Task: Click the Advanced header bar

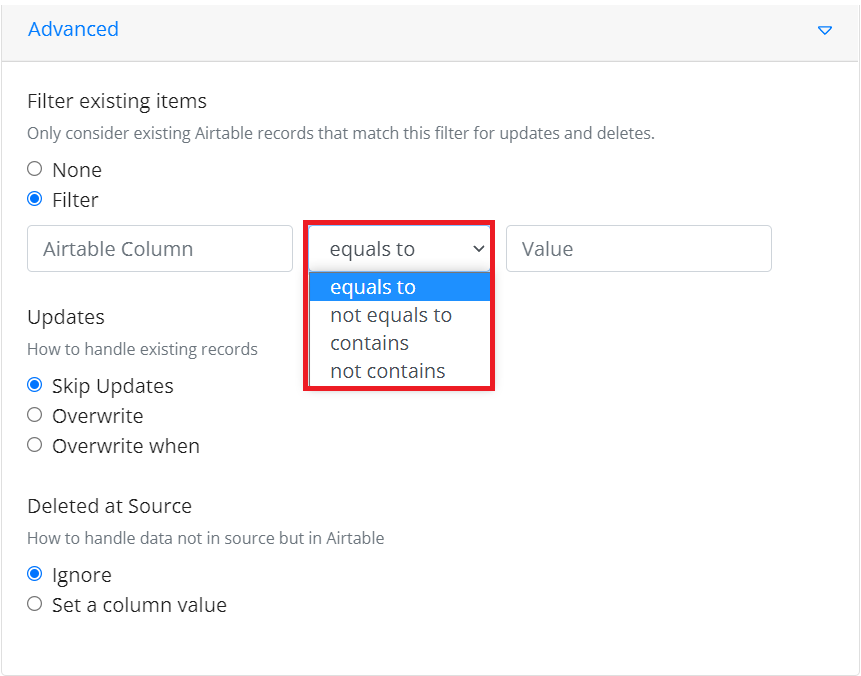Action: click(x=429, y=30)
